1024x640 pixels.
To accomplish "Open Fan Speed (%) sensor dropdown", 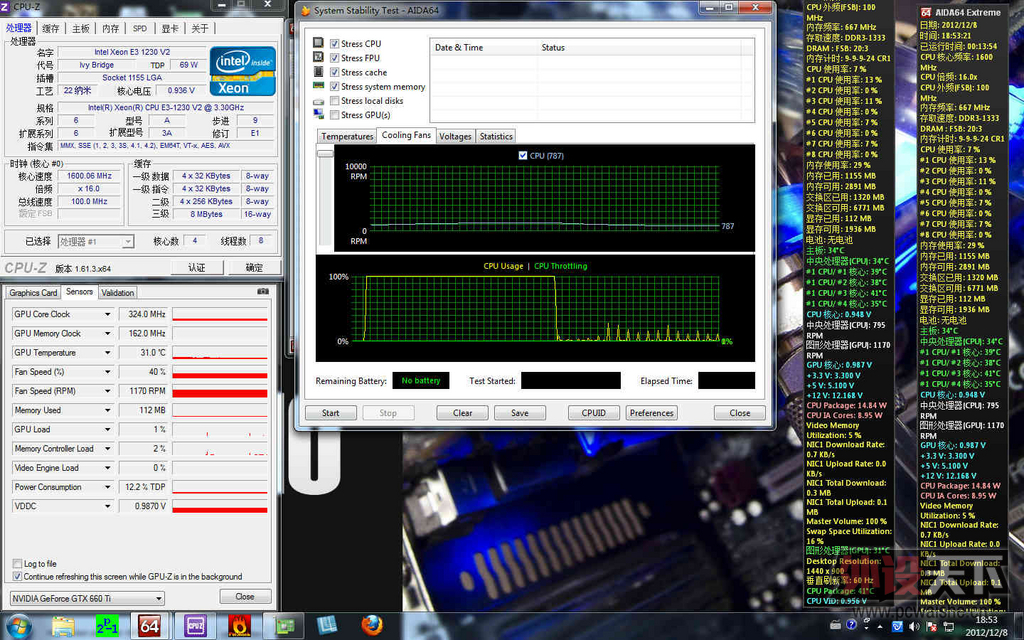I will click(x=108, y=372).
